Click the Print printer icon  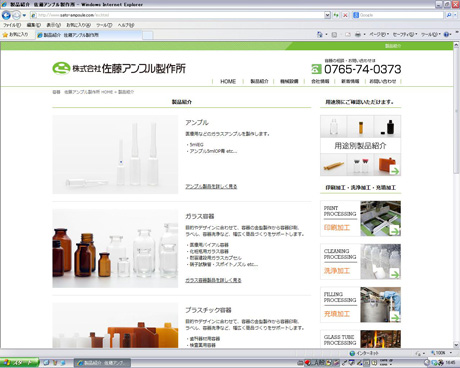click(x=358, y=34)
